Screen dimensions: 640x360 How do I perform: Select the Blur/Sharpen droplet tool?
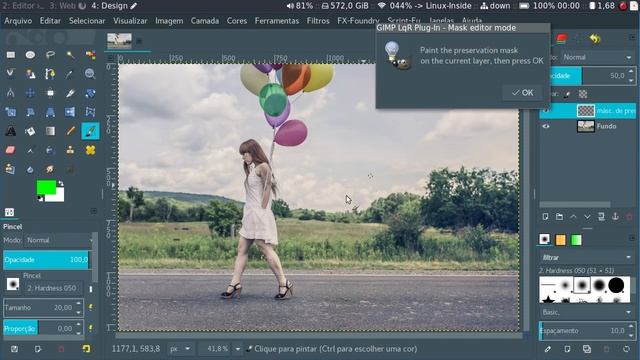[30, 169]
